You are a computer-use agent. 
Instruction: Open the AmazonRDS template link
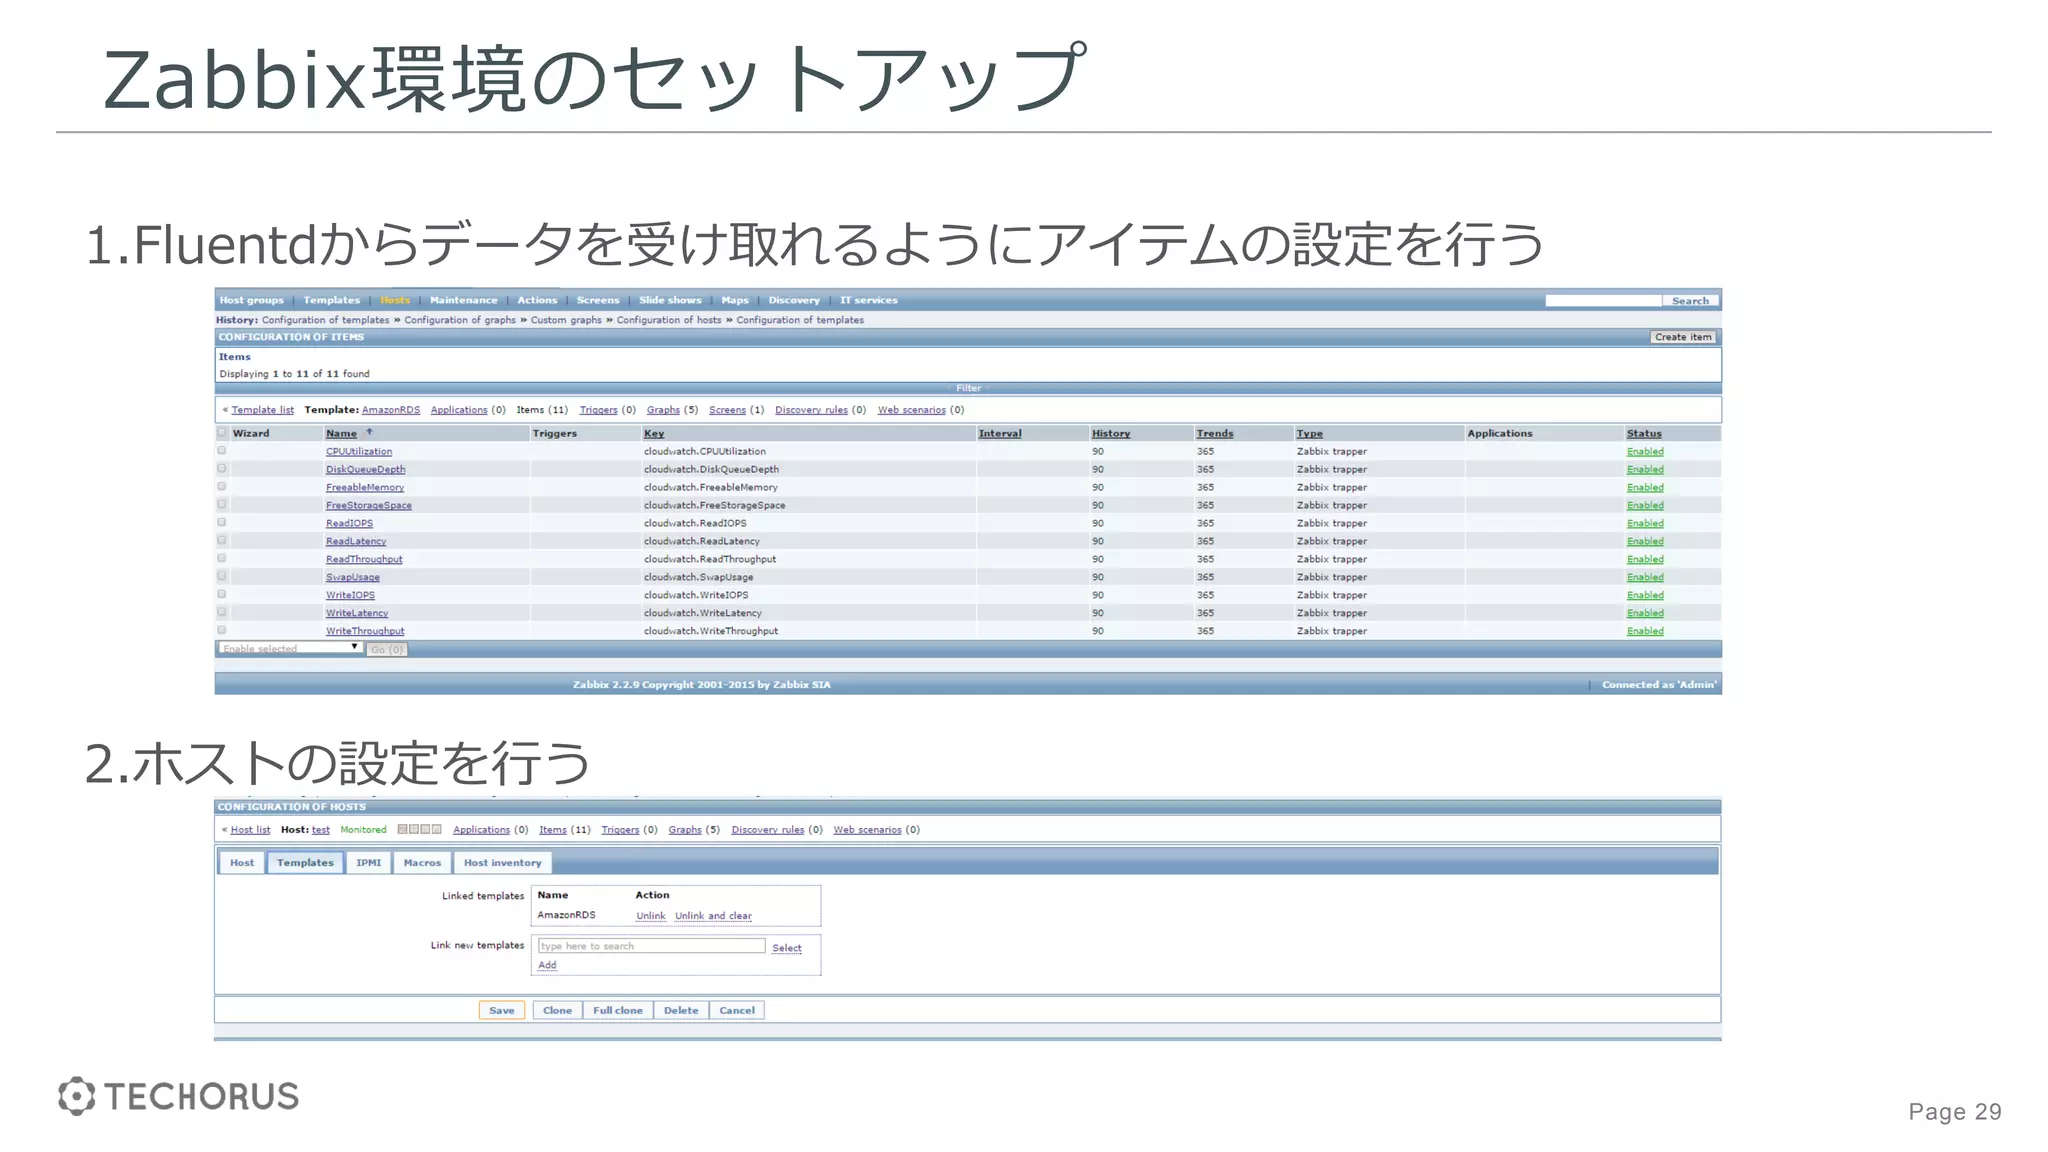tap(391, 410)
